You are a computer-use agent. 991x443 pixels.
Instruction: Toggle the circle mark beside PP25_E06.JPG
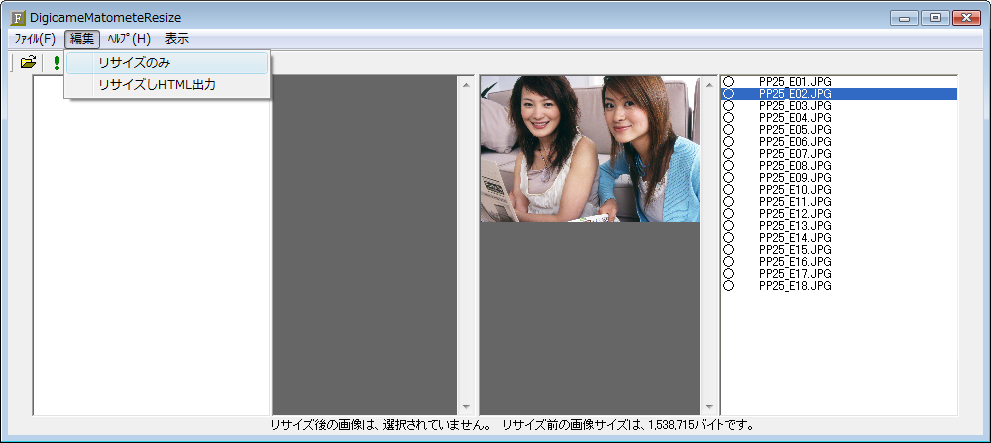point(729,142)
